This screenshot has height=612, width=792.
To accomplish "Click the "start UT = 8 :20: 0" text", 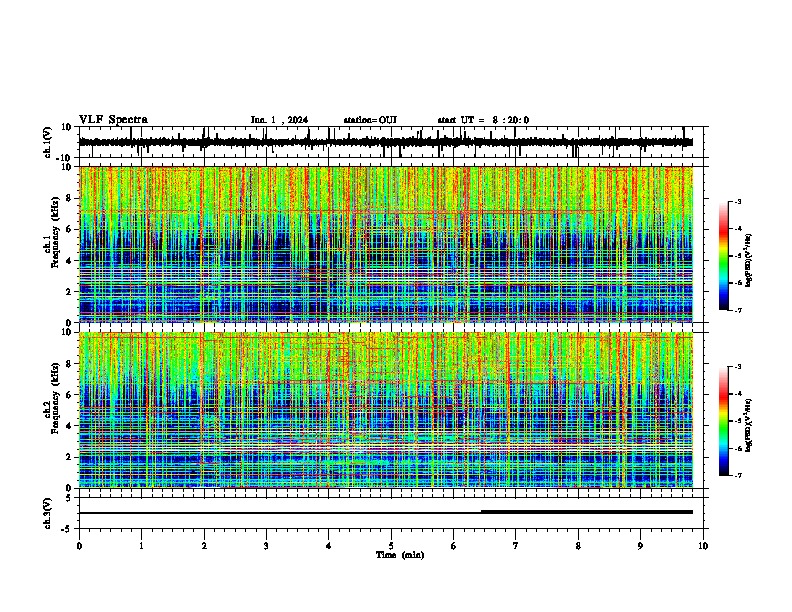I will click(483, 120).
